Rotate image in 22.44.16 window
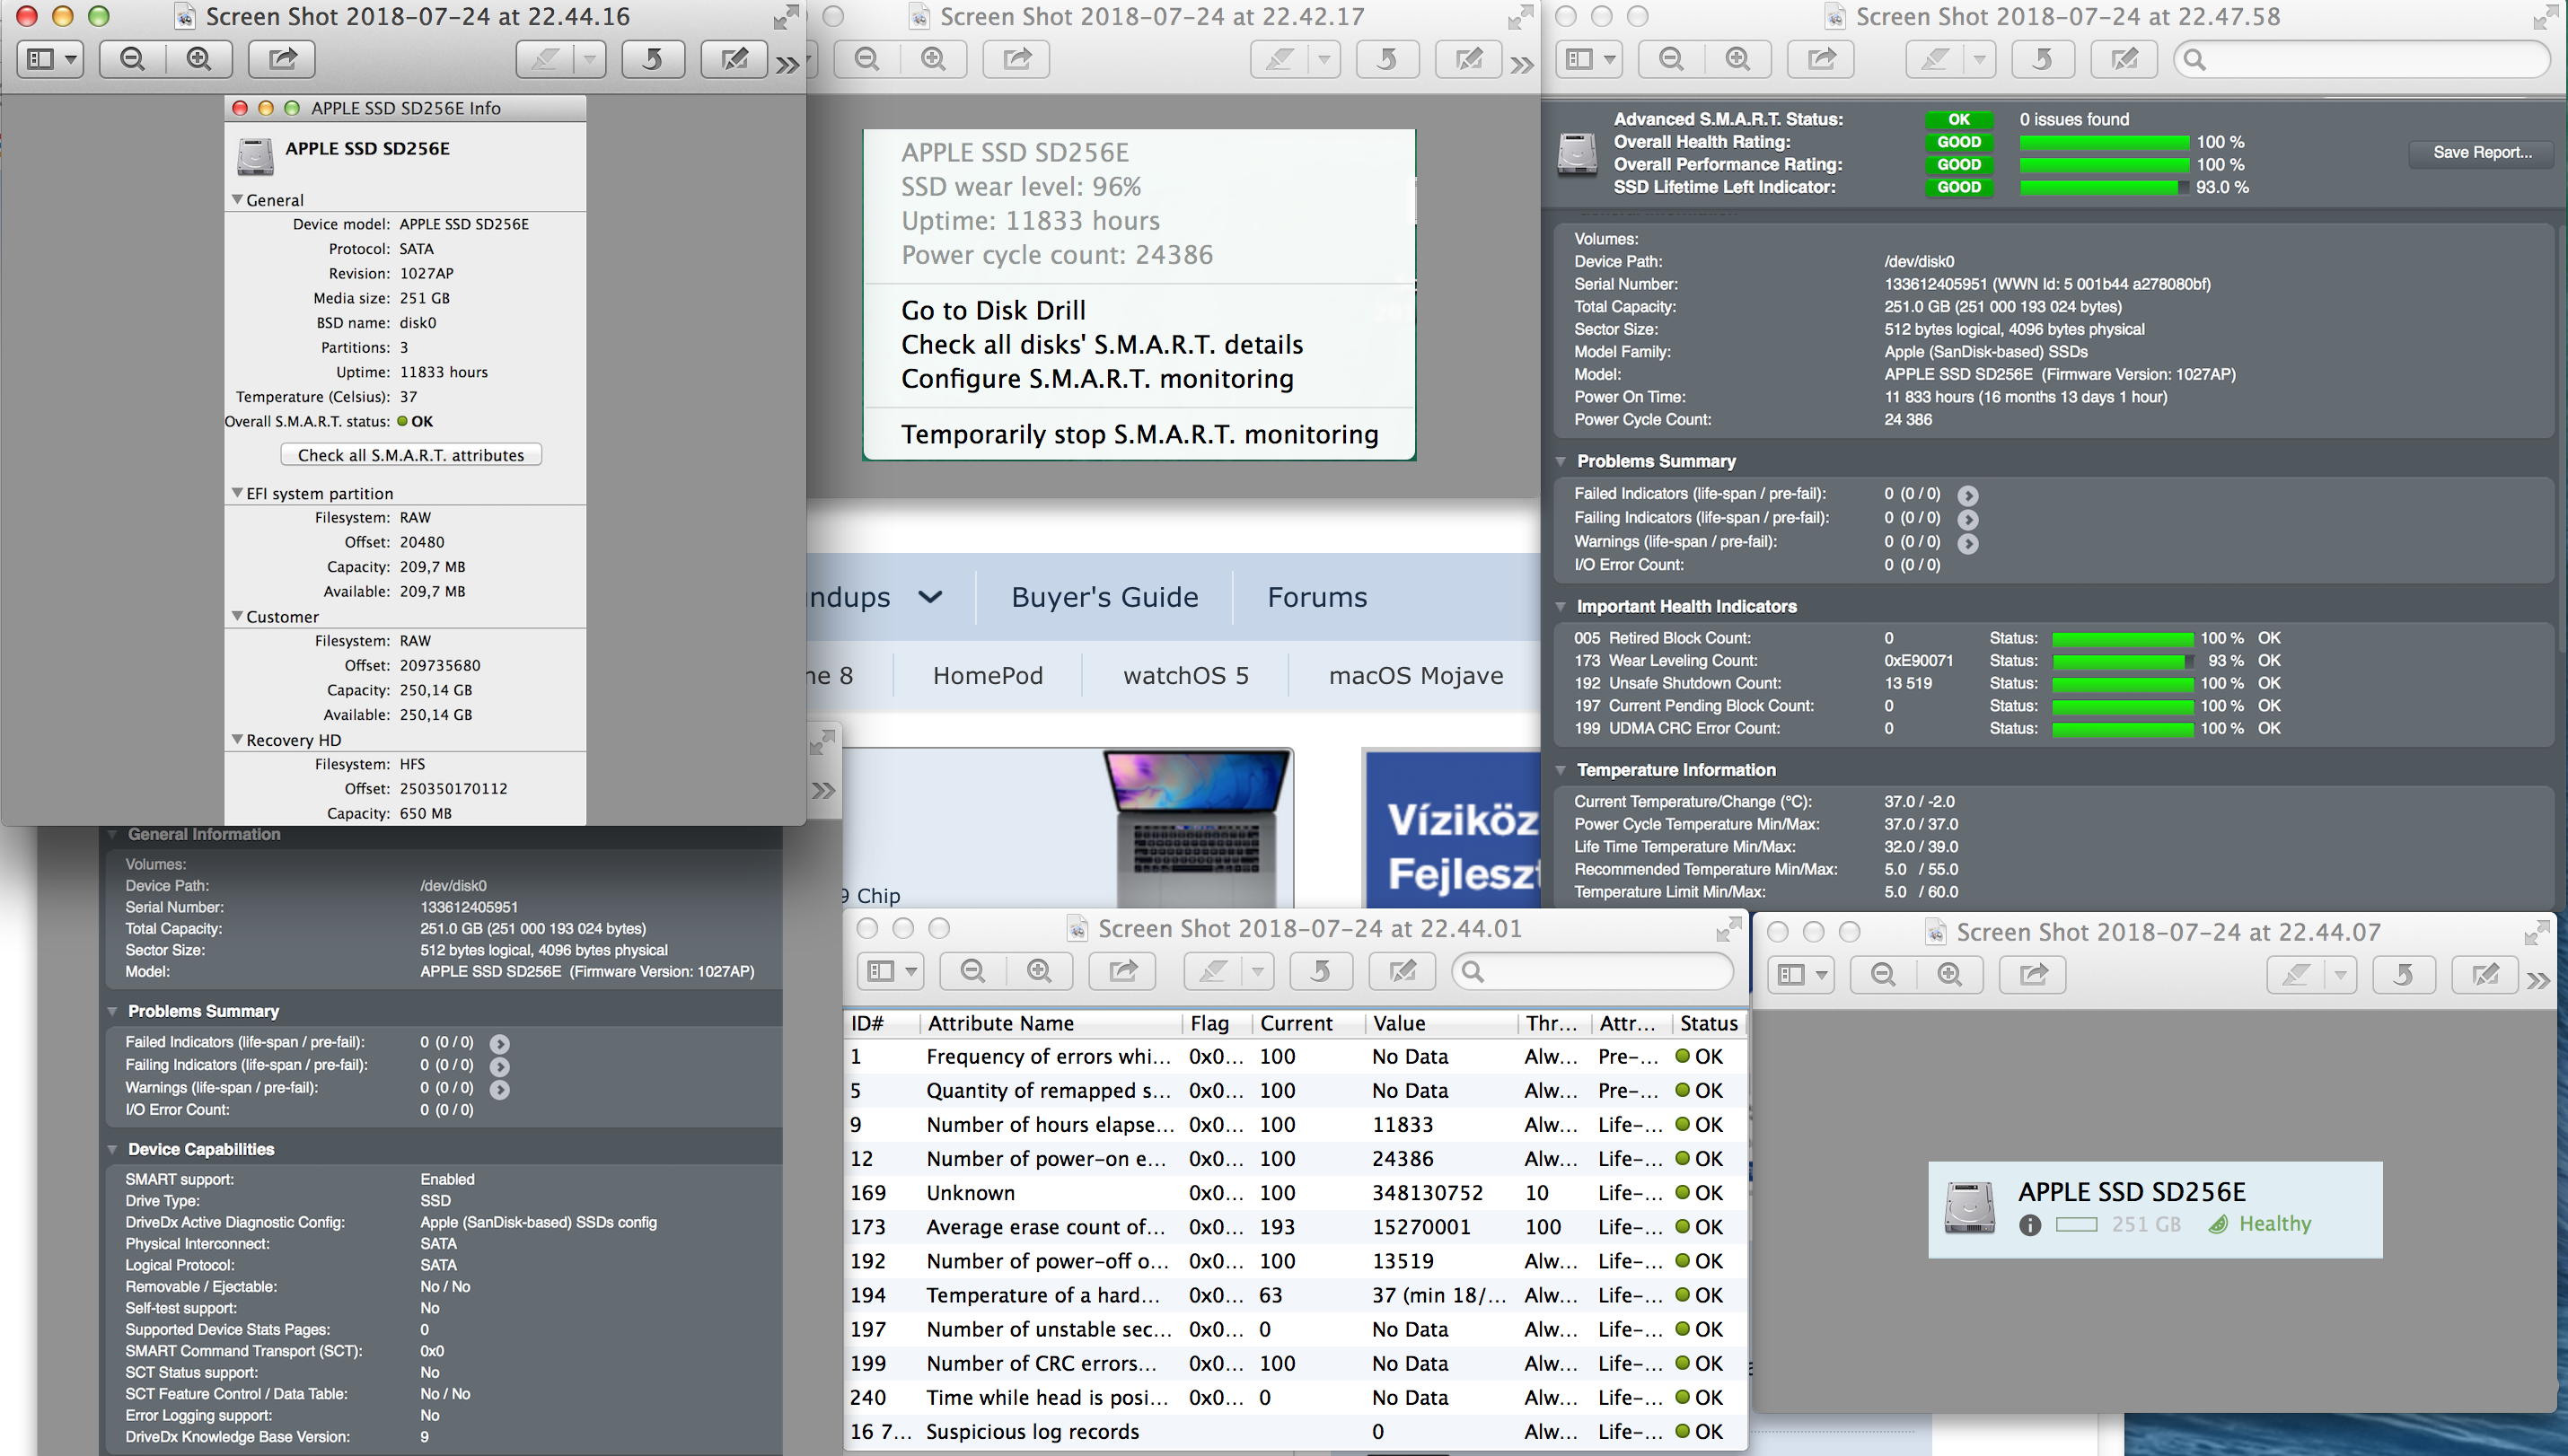 coord(653,59)
